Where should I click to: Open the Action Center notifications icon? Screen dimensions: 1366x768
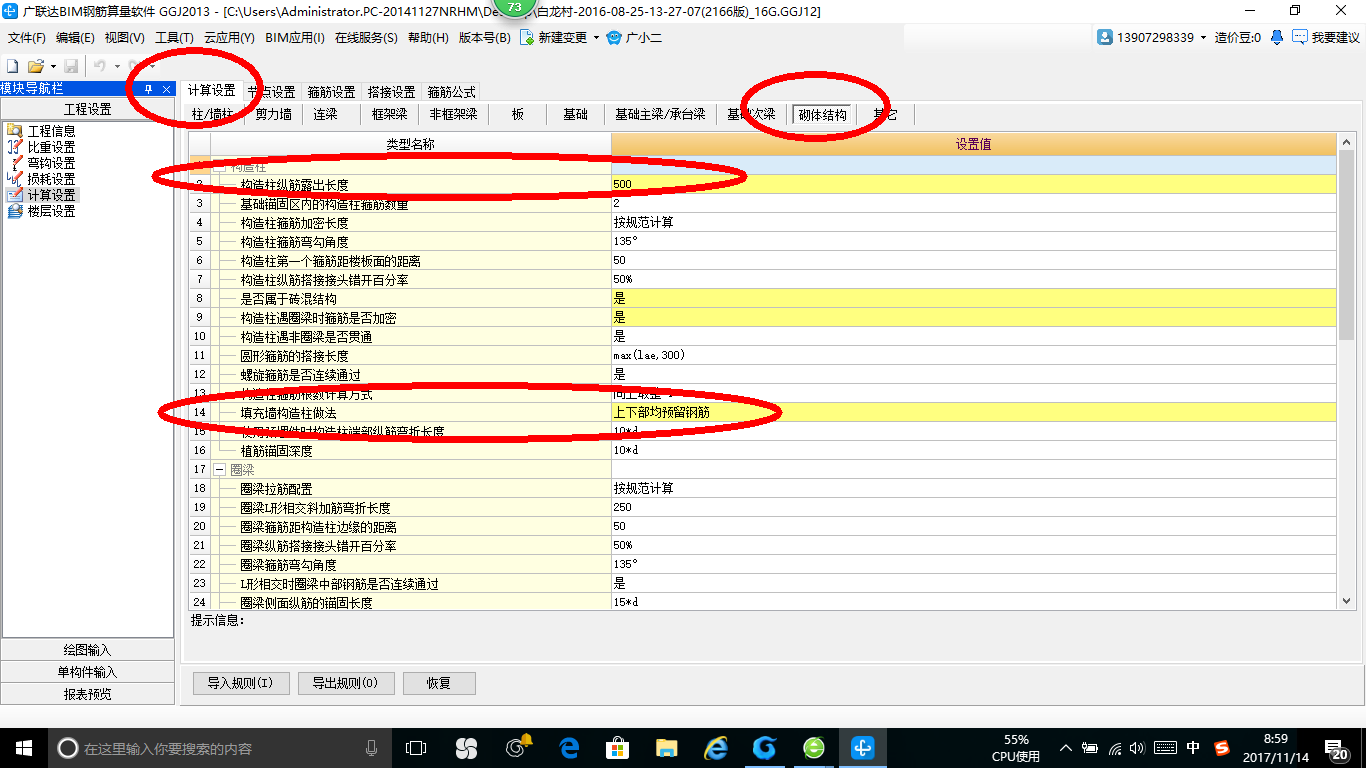pos(1335,748)
